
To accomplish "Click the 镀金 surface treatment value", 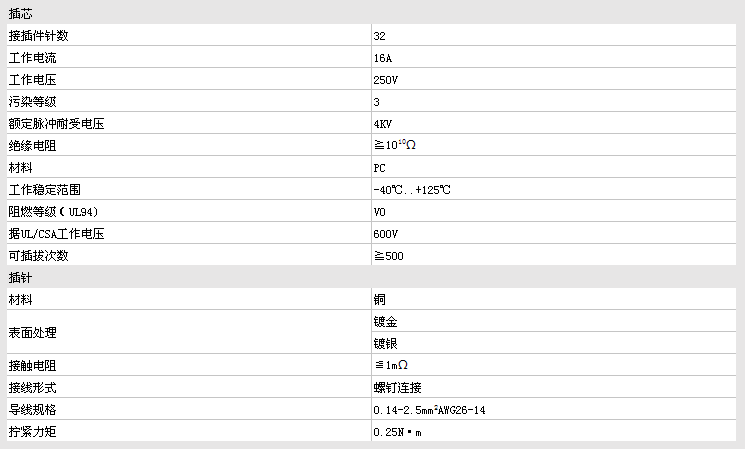I will [385, 321].
